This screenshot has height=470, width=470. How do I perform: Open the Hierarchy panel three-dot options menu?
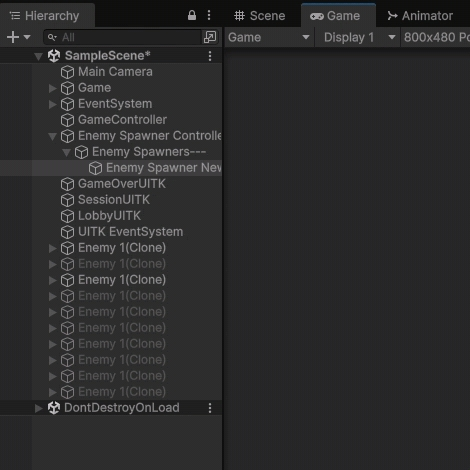[209, 15]
